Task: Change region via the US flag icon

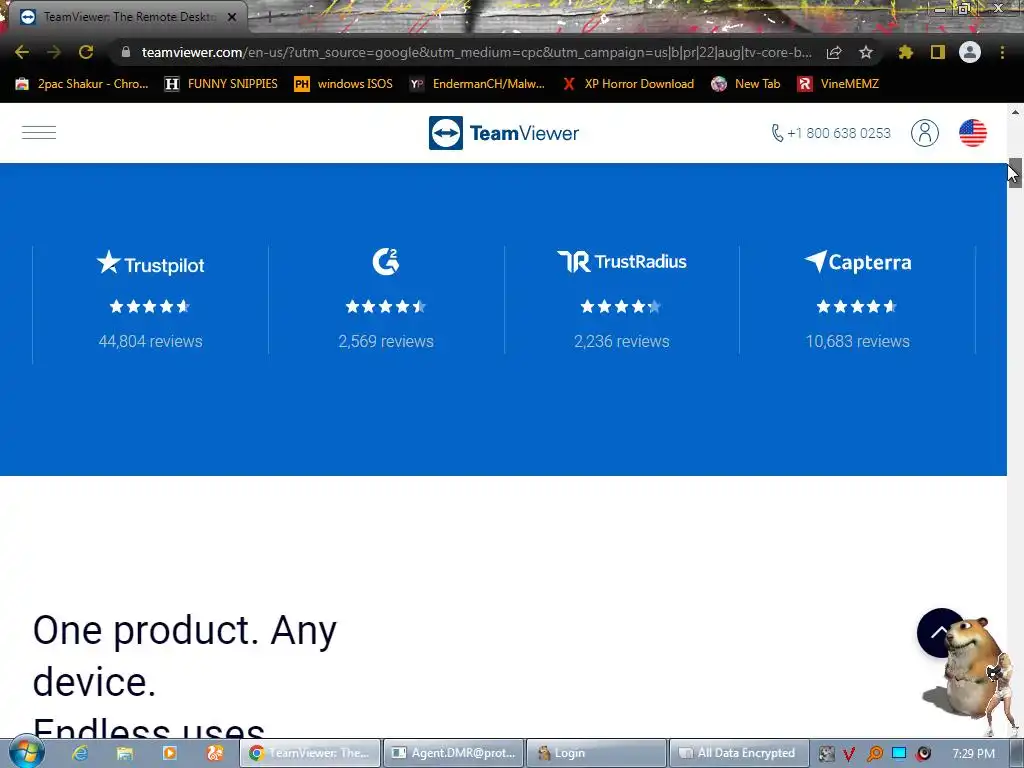Action: coord(973,133)
